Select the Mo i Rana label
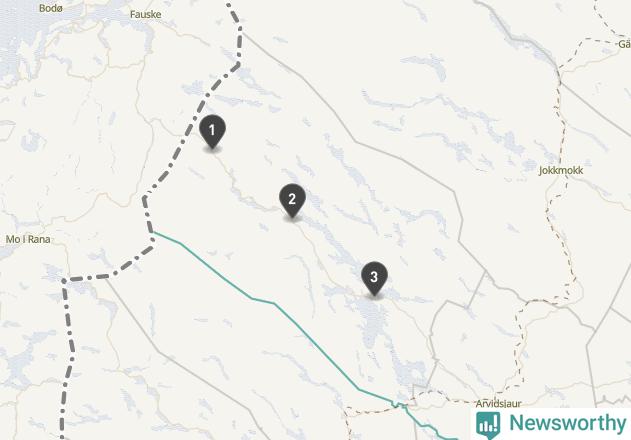Screen dimensions: 631x440 (x=28, y=239)
